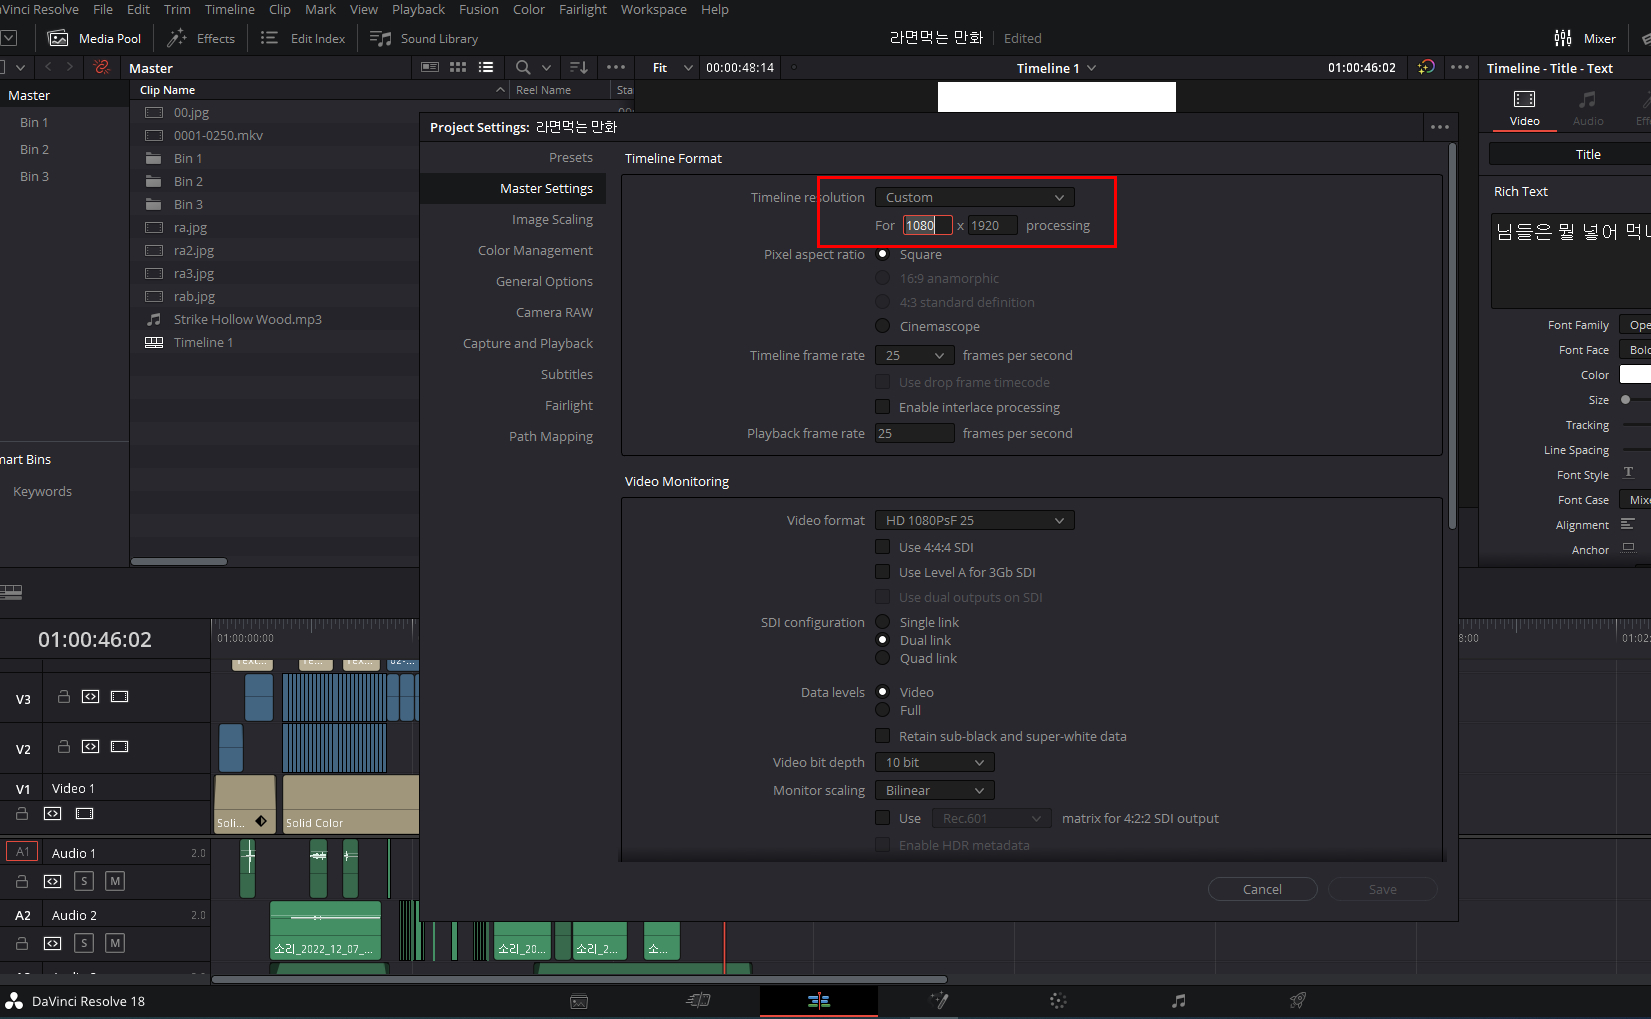The height and width of the screenshot is (1019, 1651).
Task: Cancel the Project Settings dialog
Action: coord(1262,889)
